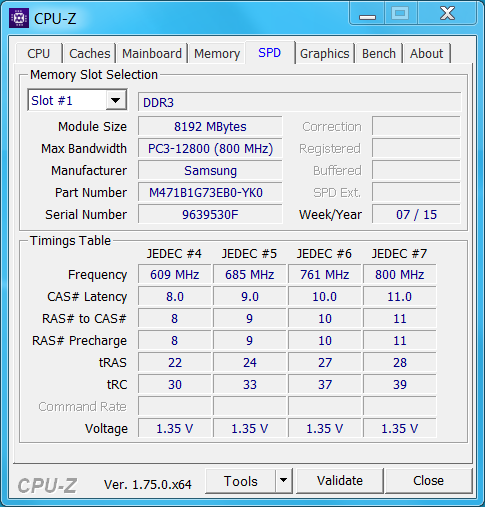This screenshot has width=485, height=507.
Task: Click the CPU-Z app icon in title bar
Action: click(19, 18)
